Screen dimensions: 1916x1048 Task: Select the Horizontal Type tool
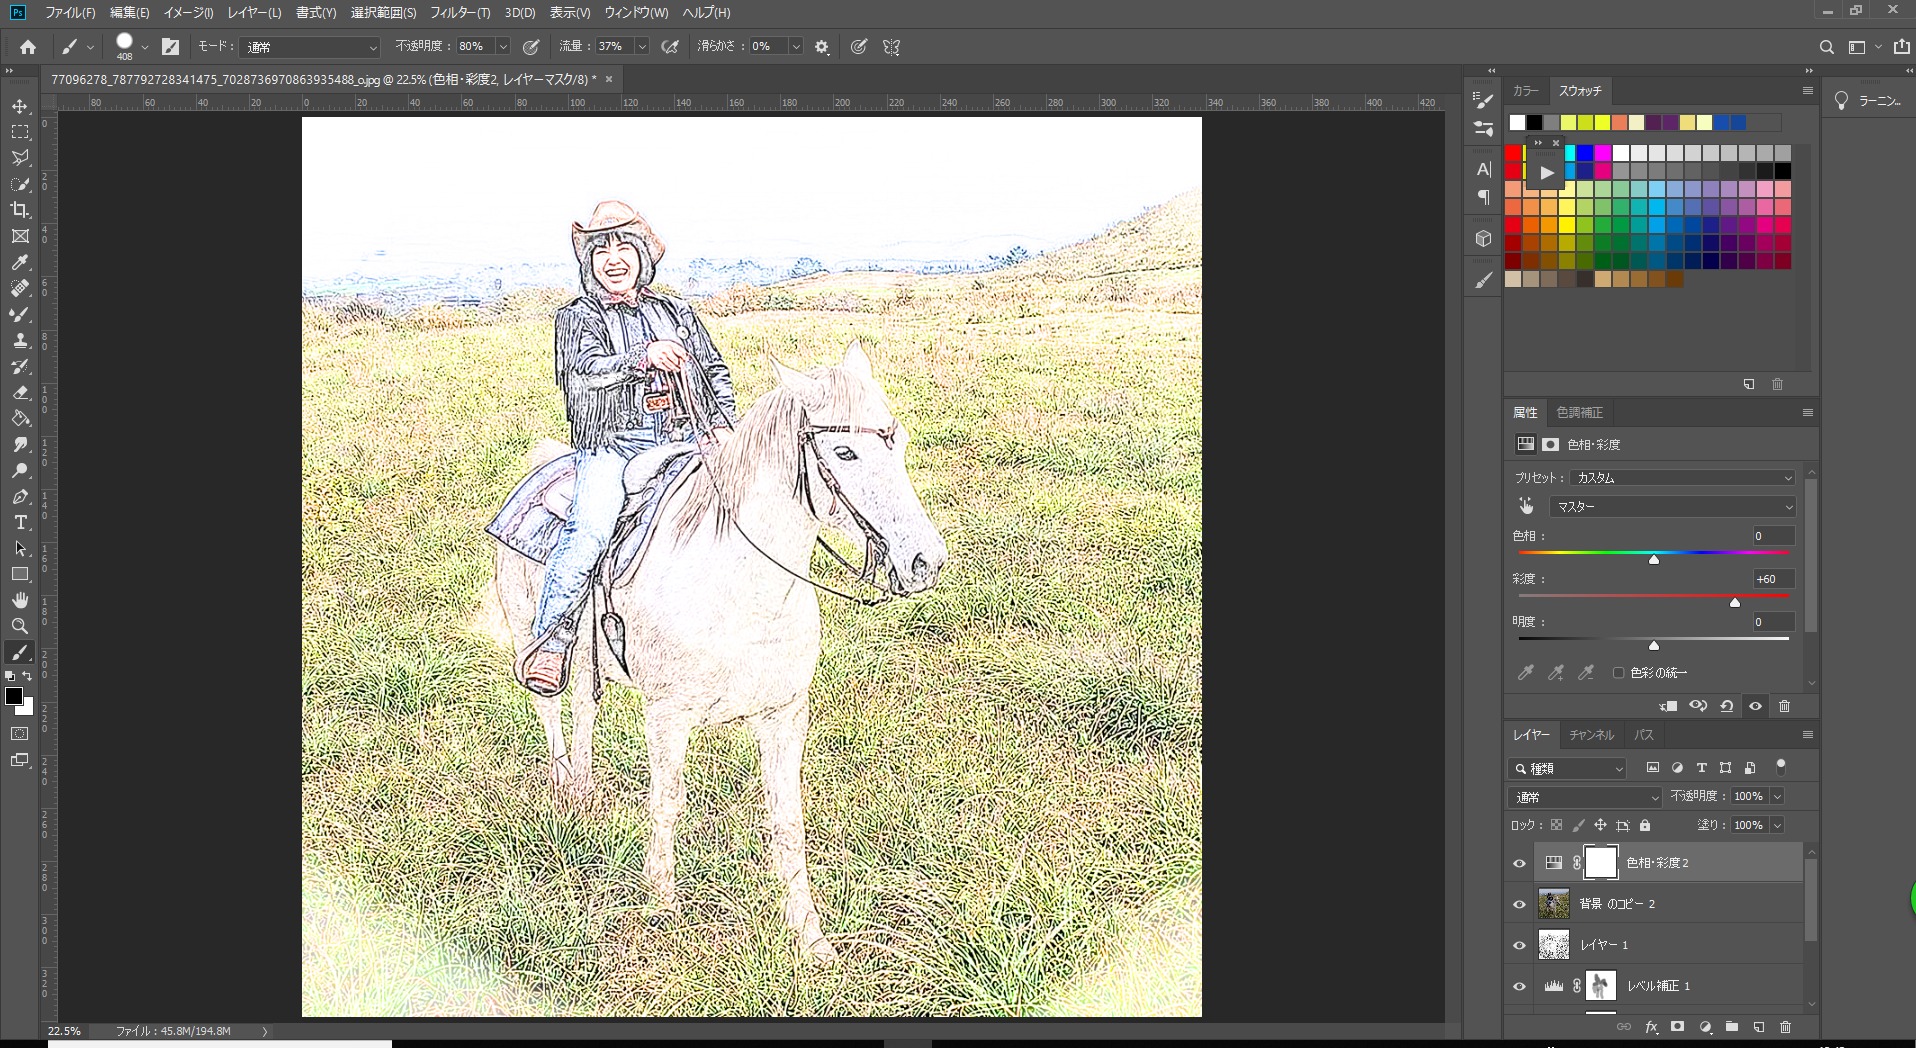pyautogui.click(x=20, y=523)
